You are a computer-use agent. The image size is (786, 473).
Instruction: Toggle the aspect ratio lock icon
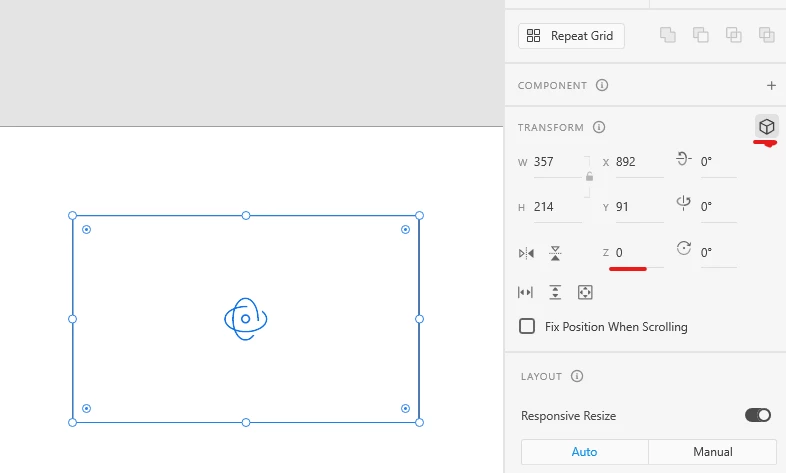(x=590, y=176)
